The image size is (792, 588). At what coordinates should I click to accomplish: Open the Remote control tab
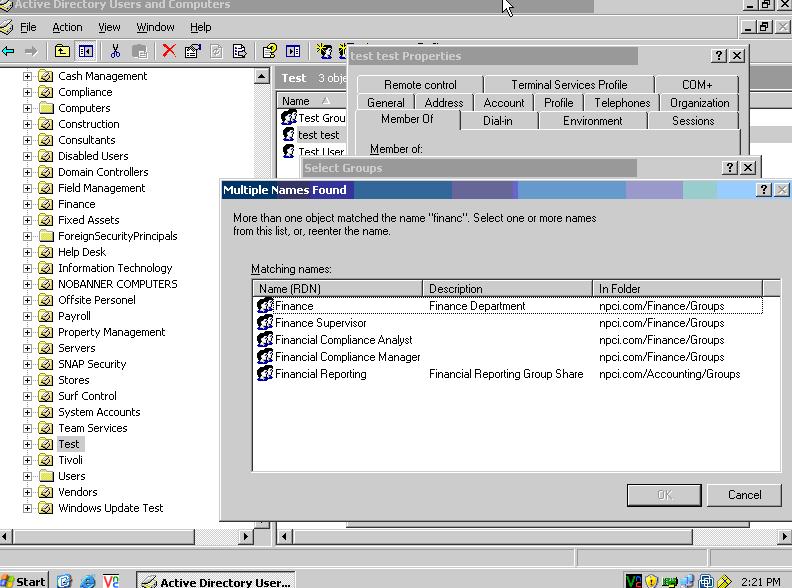pos(420,85)
